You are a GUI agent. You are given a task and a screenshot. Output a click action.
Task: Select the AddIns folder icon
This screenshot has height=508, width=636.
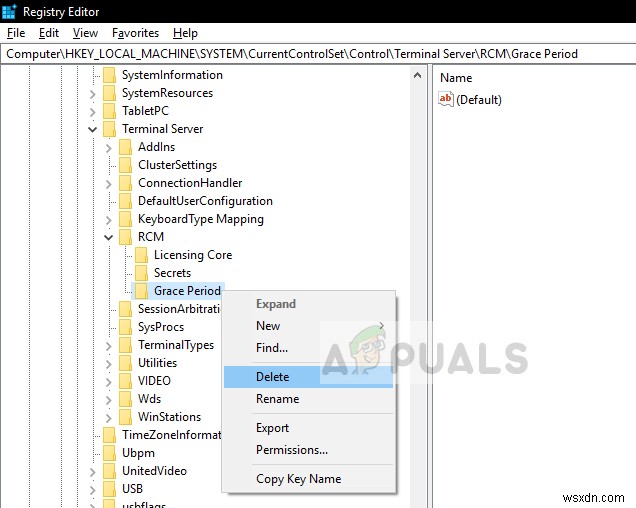(126, 147)
